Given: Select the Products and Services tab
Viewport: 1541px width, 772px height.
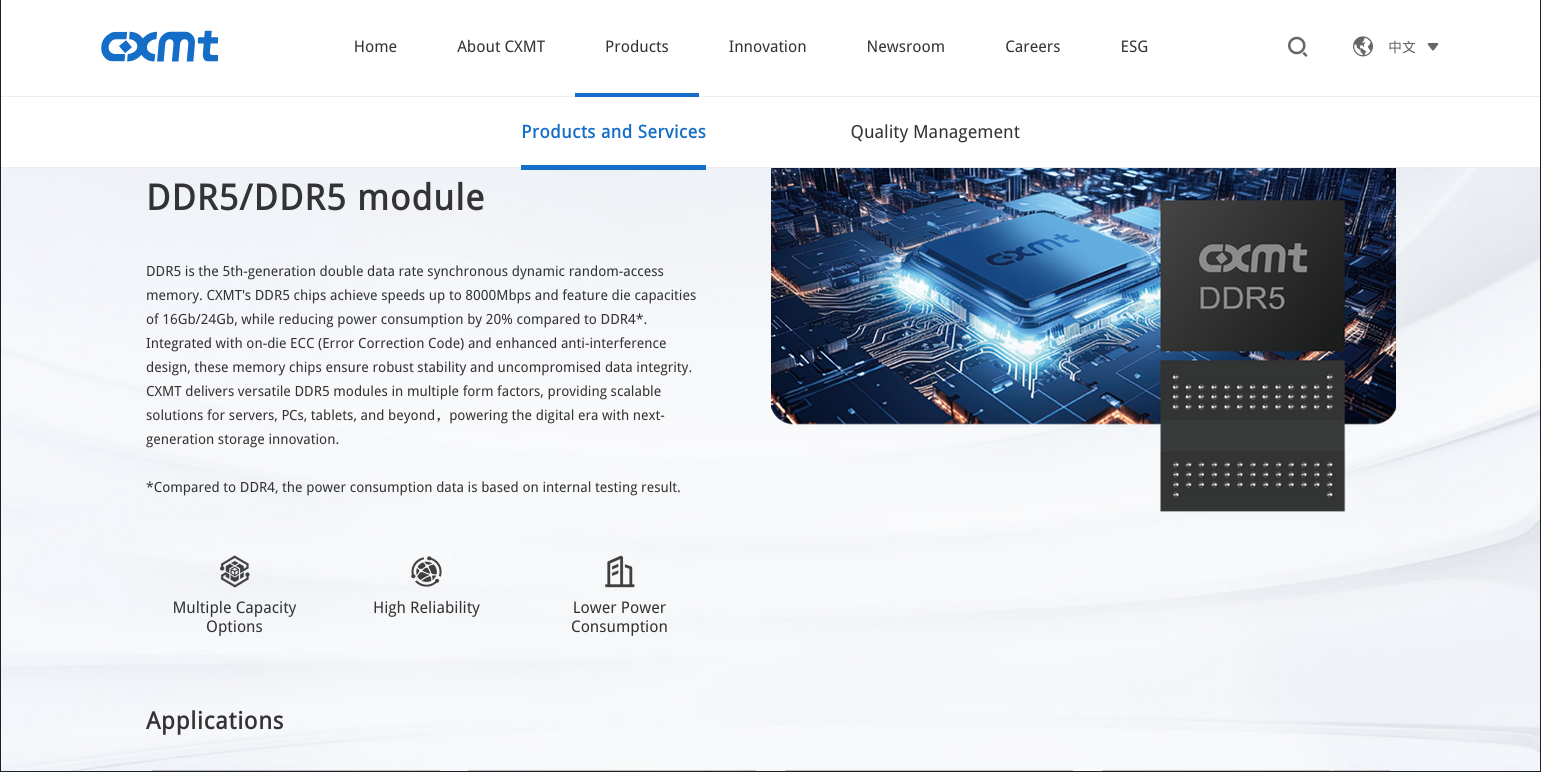Looking at the screenshot, I should pyautogui.click(x=613, y=132).
